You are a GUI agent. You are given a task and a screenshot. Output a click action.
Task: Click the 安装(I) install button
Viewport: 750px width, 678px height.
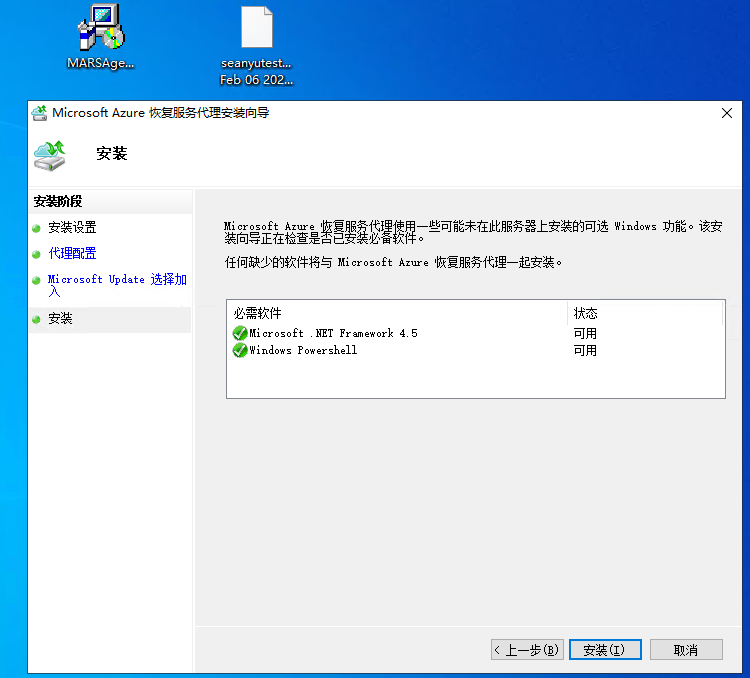pyautogui.click(x=605, y=650)
